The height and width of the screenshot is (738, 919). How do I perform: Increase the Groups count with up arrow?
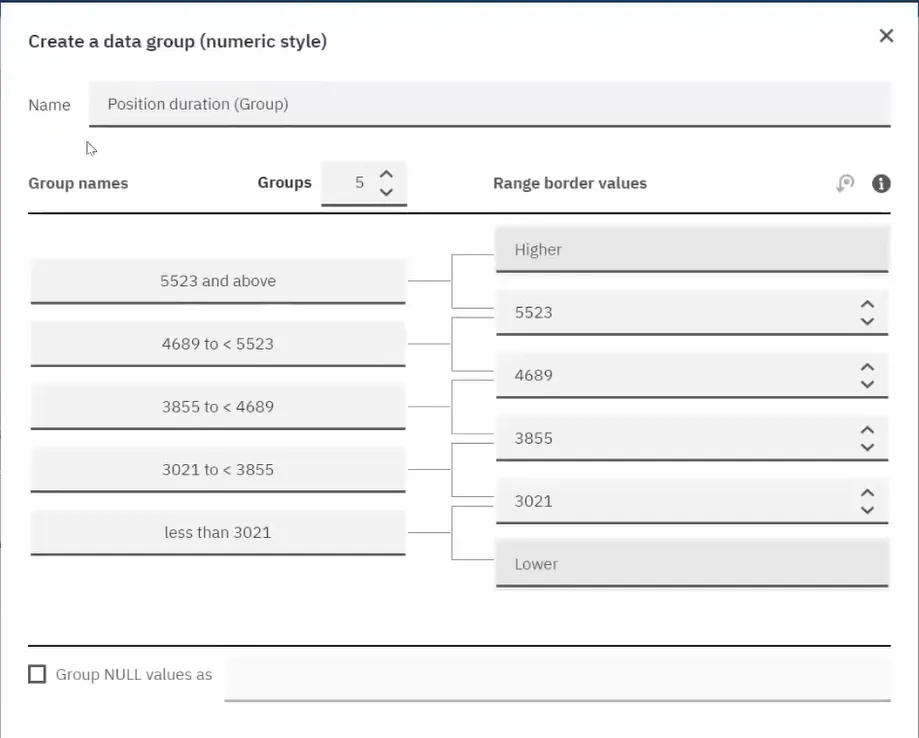[386, 174]
